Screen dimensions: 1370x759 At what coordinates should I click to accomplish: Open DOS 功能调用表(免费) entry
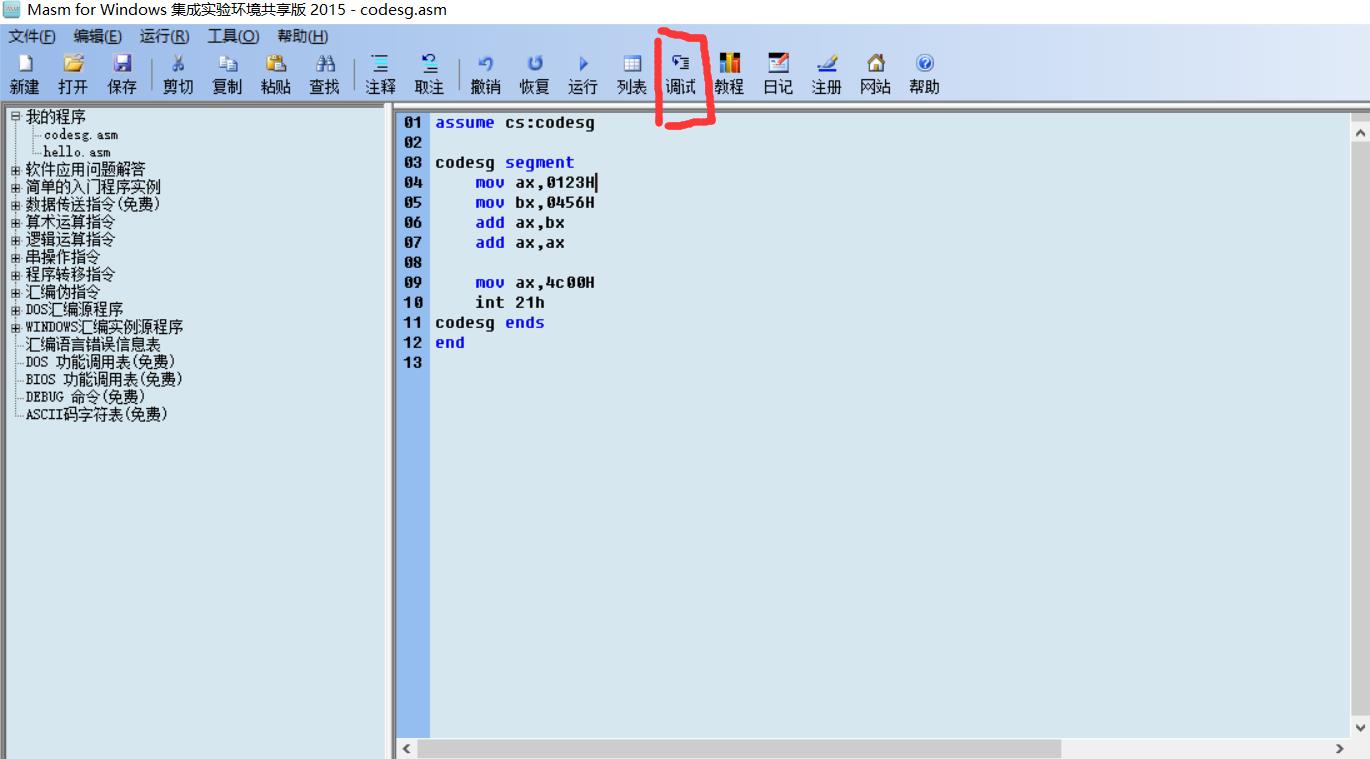pyautogui.click(x=100, y=362)
